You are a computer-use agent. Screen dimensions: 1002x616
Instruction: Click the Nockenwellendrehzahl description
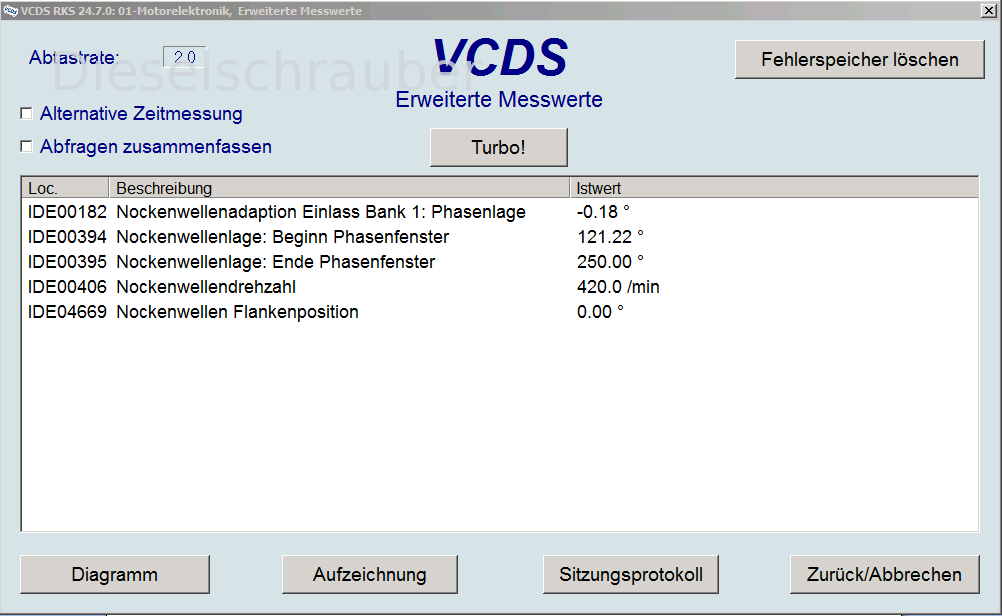pyautogui.click(x=206, y=287)
